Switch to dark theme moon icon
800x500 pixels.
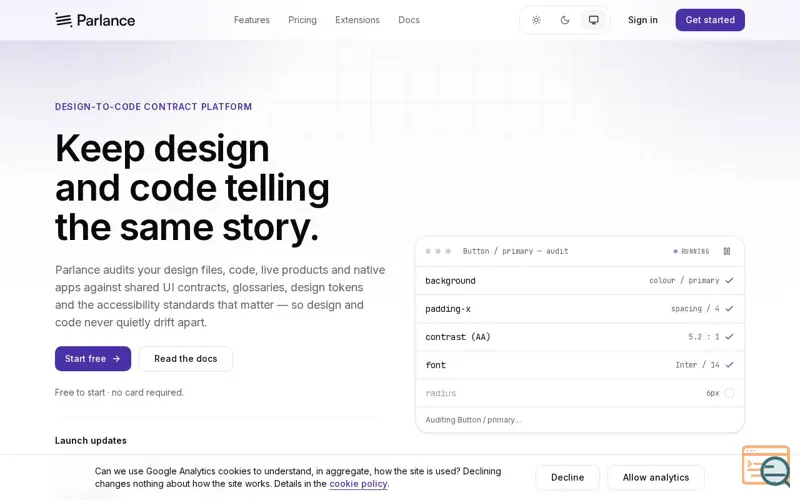(565, 20)
